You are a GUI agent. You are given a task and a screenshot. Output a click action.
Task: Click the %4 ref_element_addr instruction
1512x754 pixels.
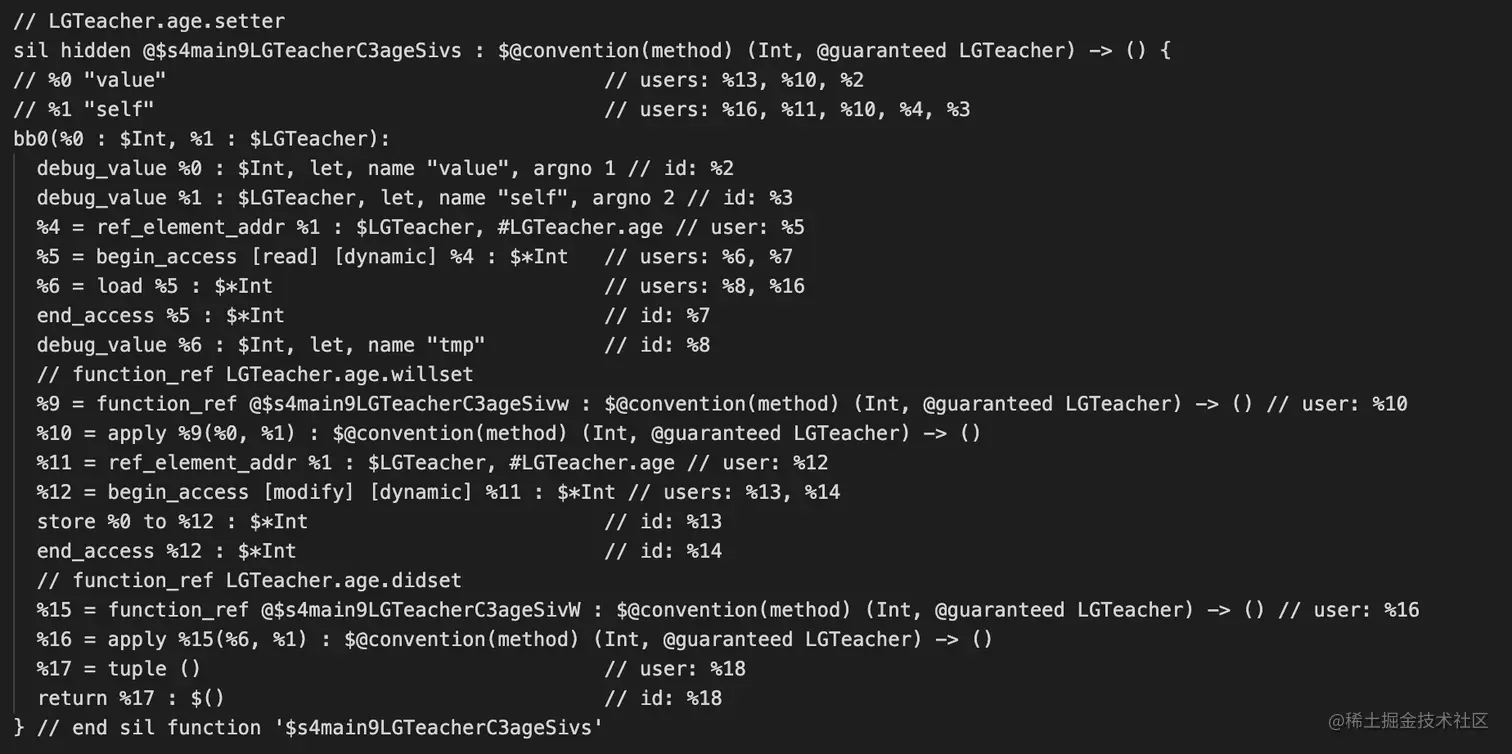pyautogui.click(x=421, y=227)
